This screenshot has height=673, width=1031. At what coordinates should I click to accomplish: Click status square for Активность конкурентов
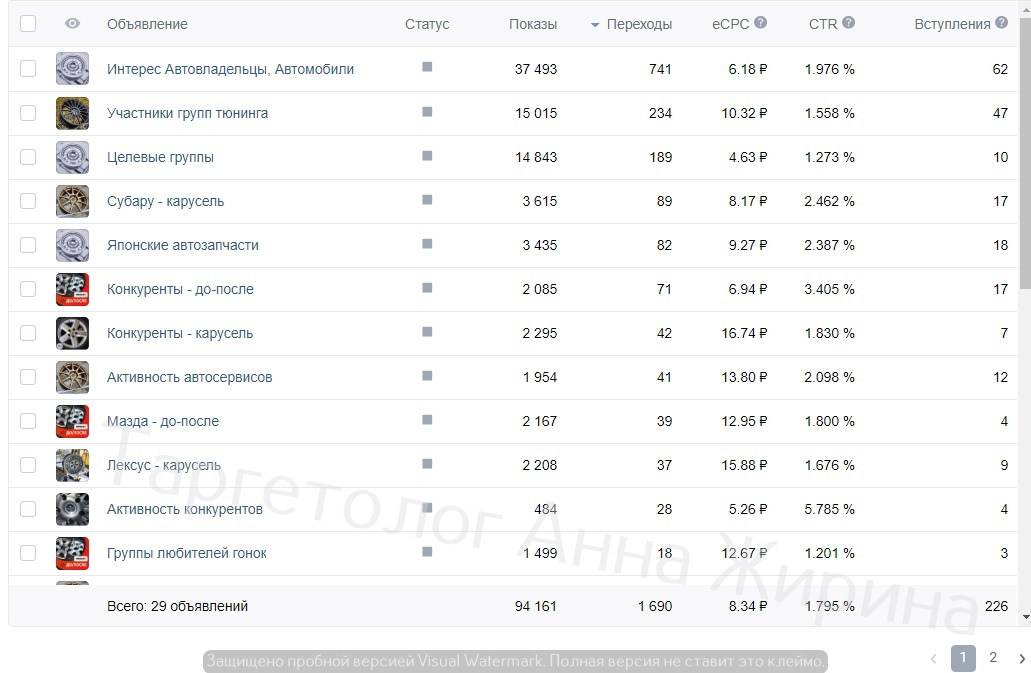[427, 508]
